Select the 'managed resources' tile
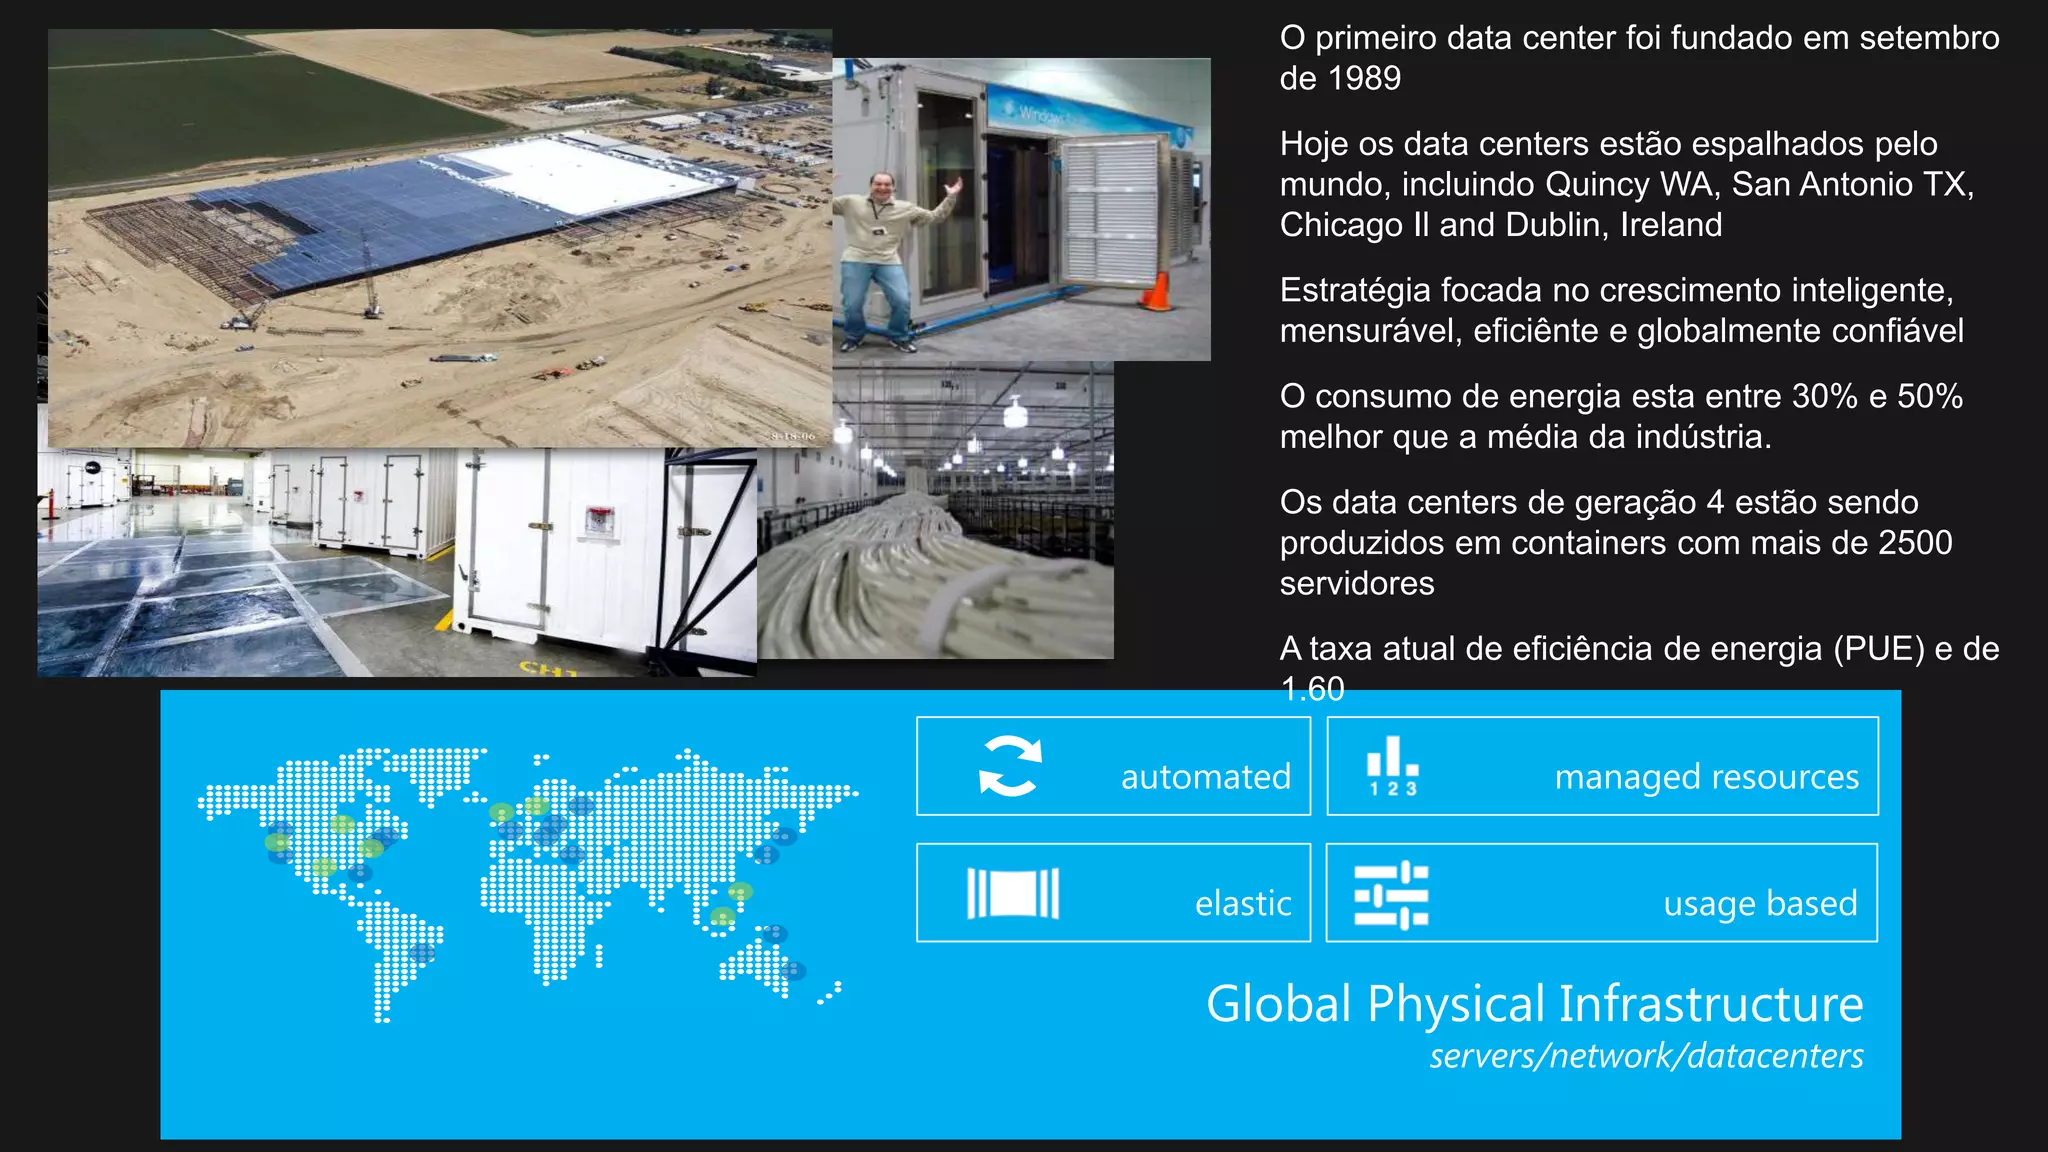2048x1152 pixels. tap(1602, 766)
